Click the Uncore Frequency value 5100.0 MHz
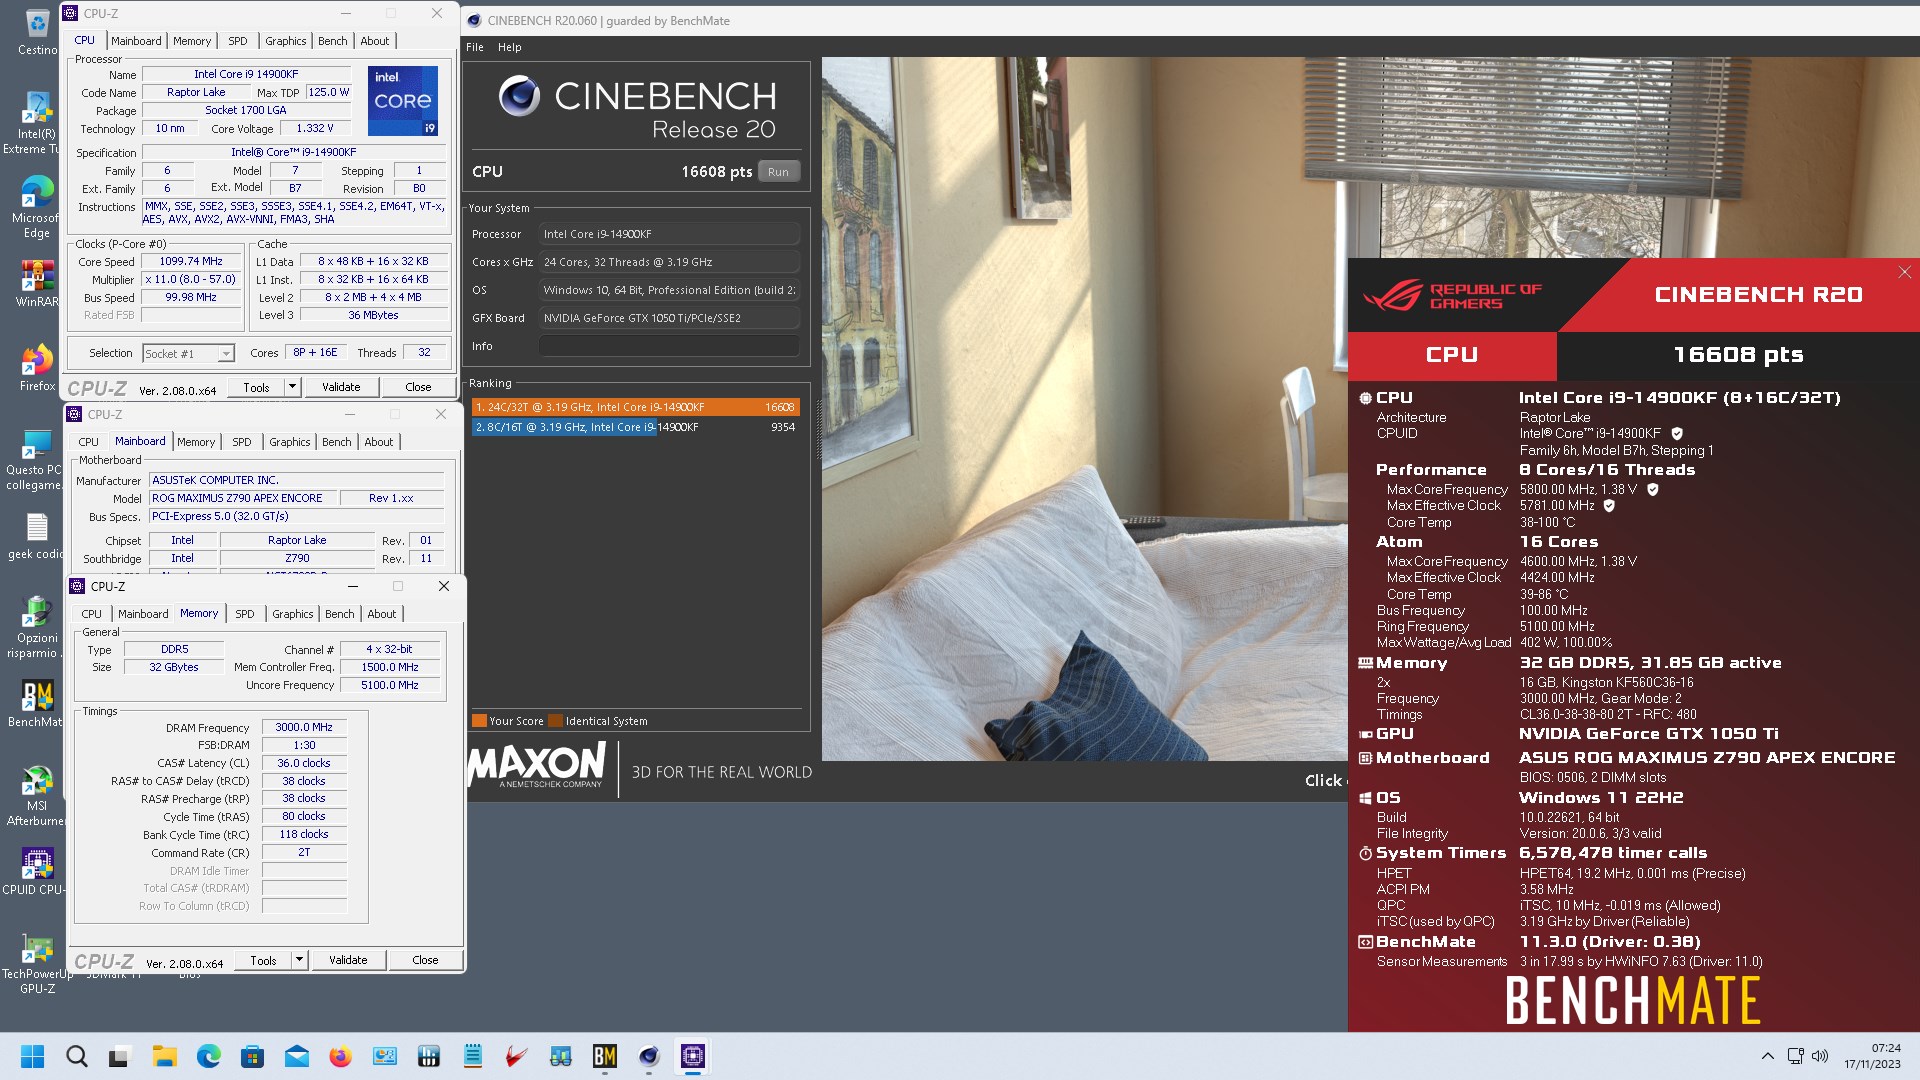The image size is (1920, 1080). coord(390,686)
